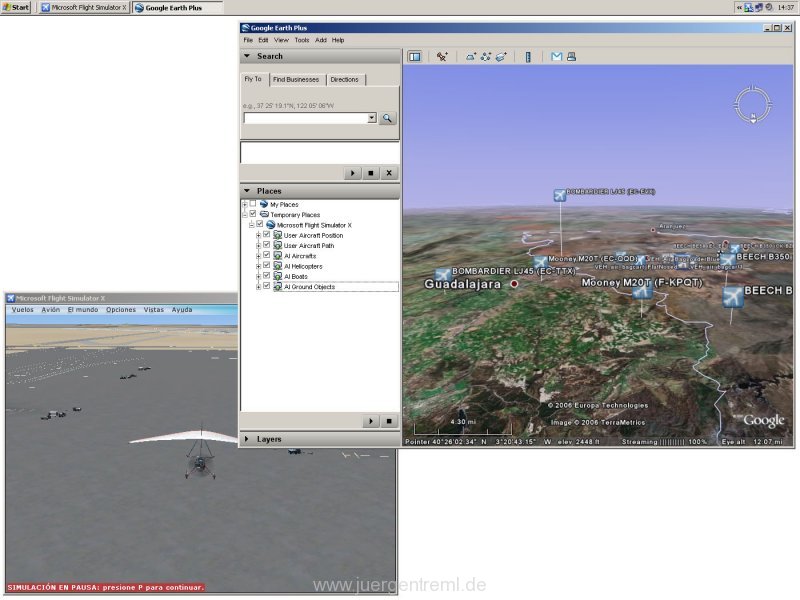Click the BOMBARDIER LJ45 (EC-EVX) plane marker

tap(560, 195)
